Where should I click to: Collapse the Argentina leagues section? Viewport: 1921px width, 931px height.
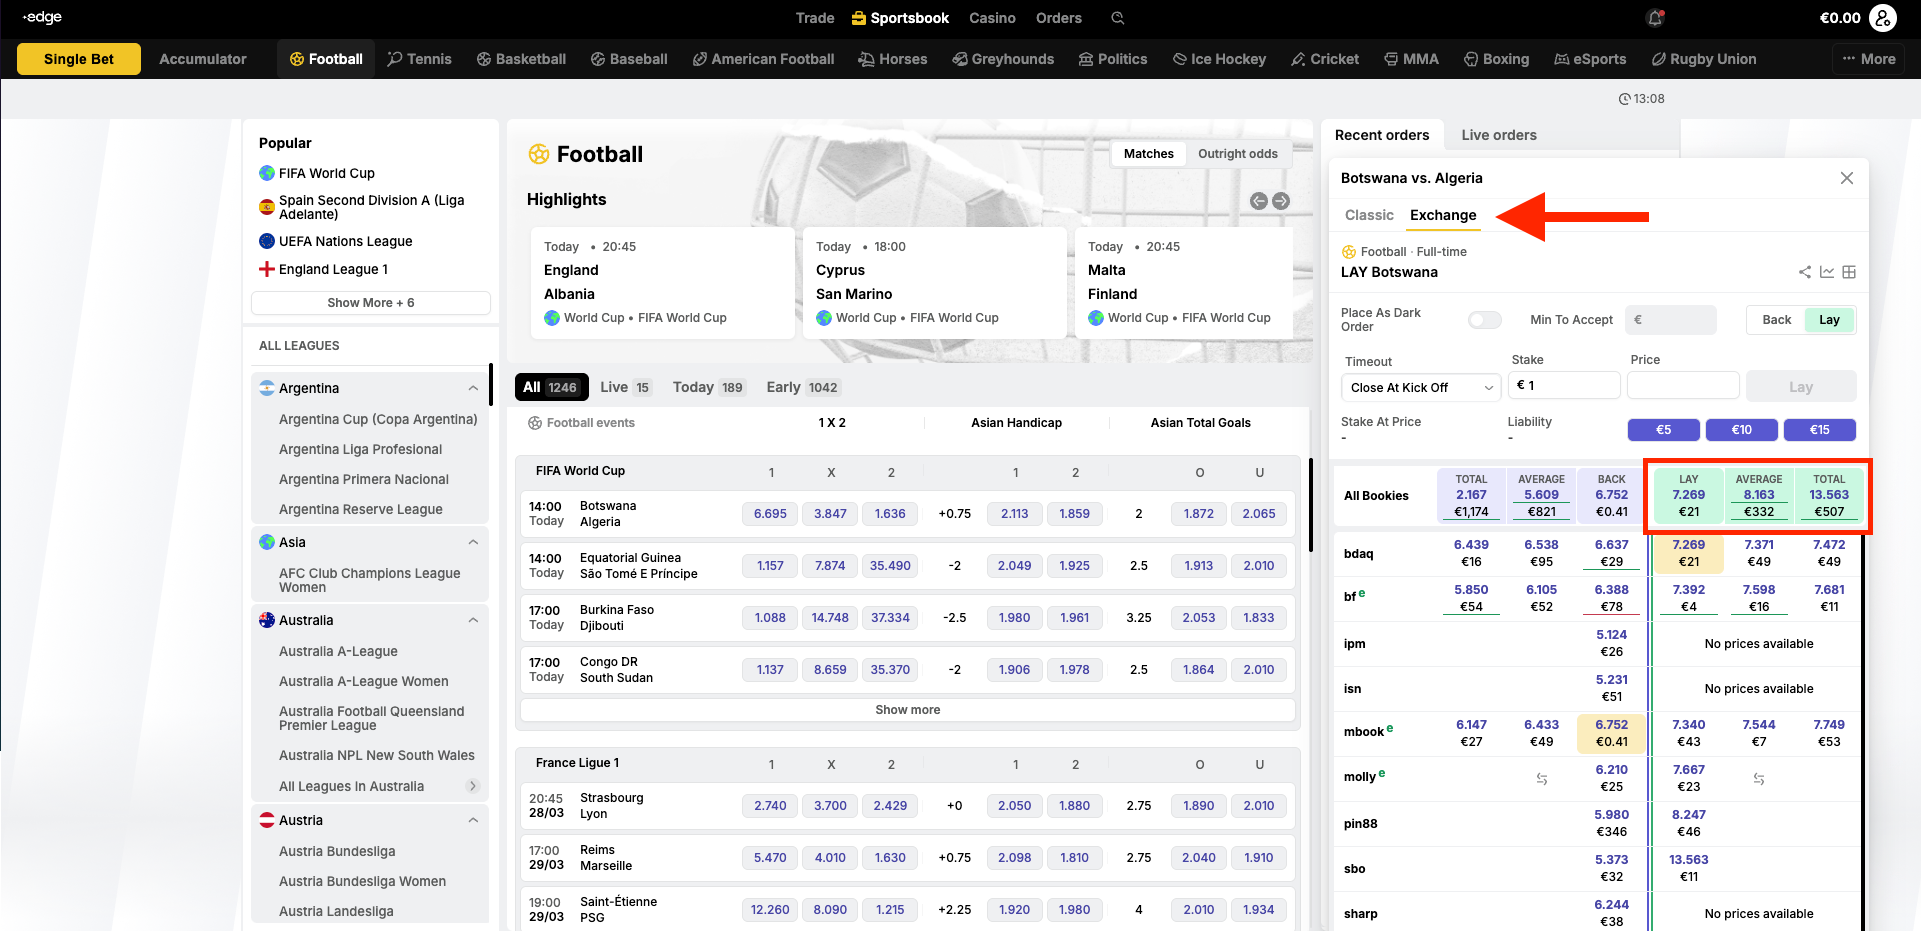[473, 388]
